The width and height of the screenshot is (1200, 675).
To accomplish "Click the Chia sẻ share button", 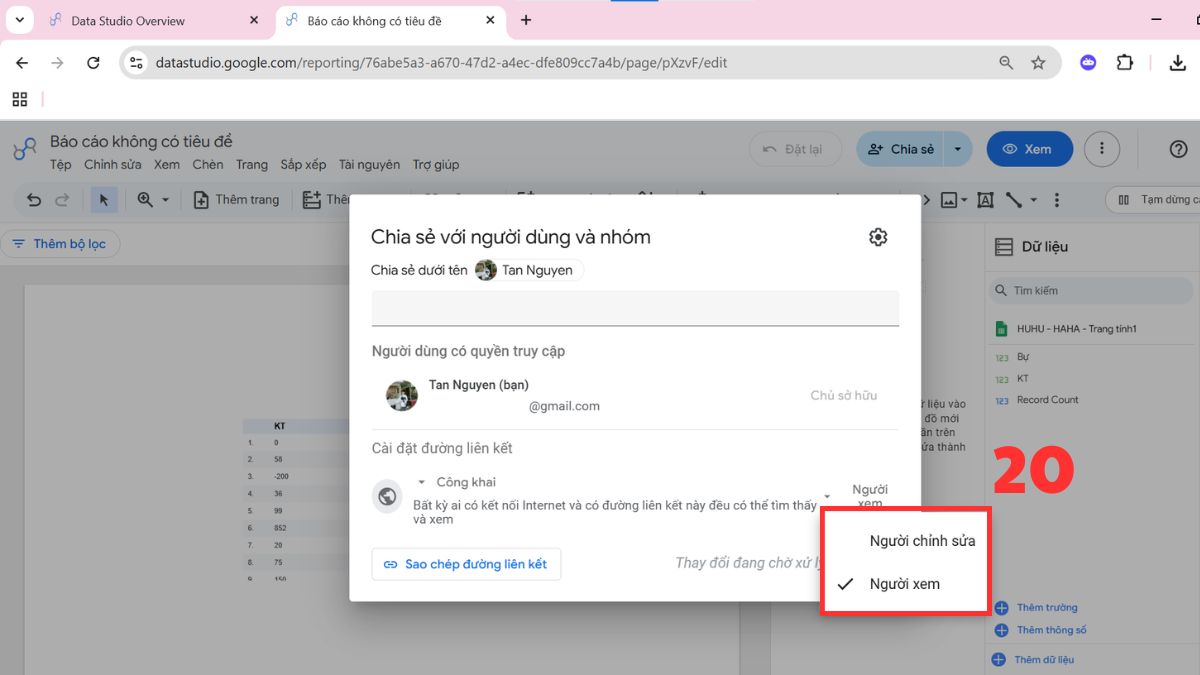I will (x=901, y=149).
